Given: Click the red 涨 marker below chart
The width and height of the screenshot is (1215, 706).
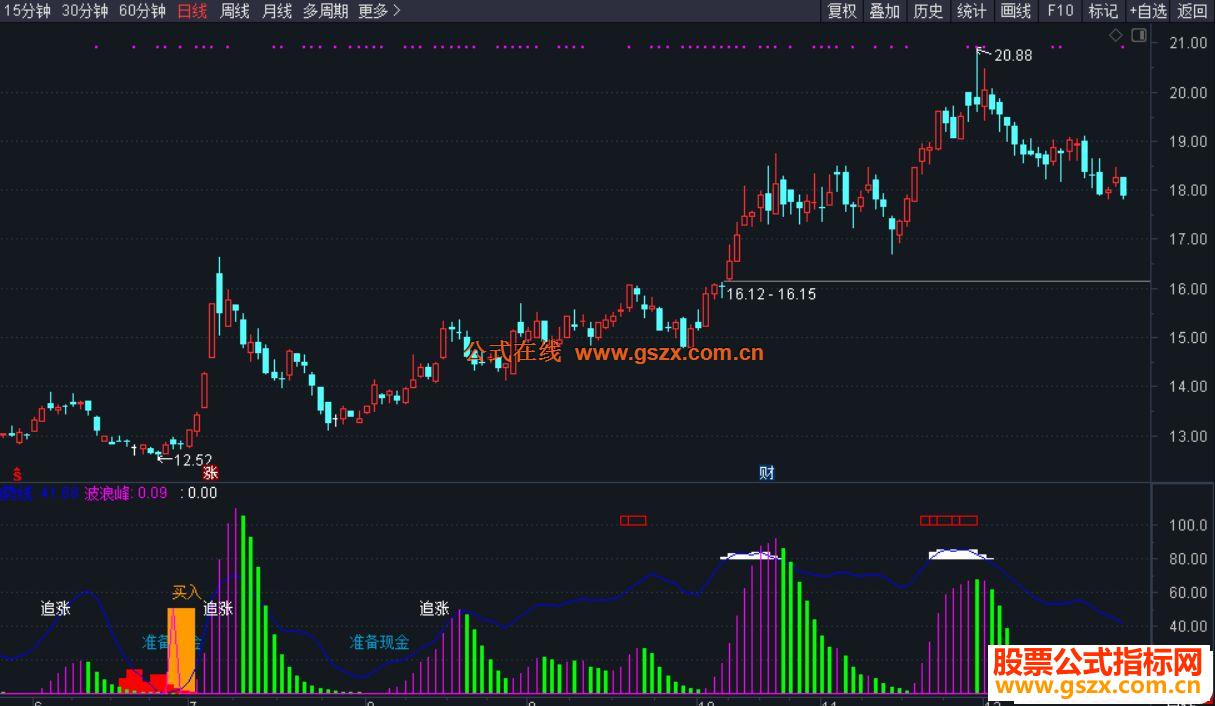Looking at the screenshot, I should tap(210, 472).
